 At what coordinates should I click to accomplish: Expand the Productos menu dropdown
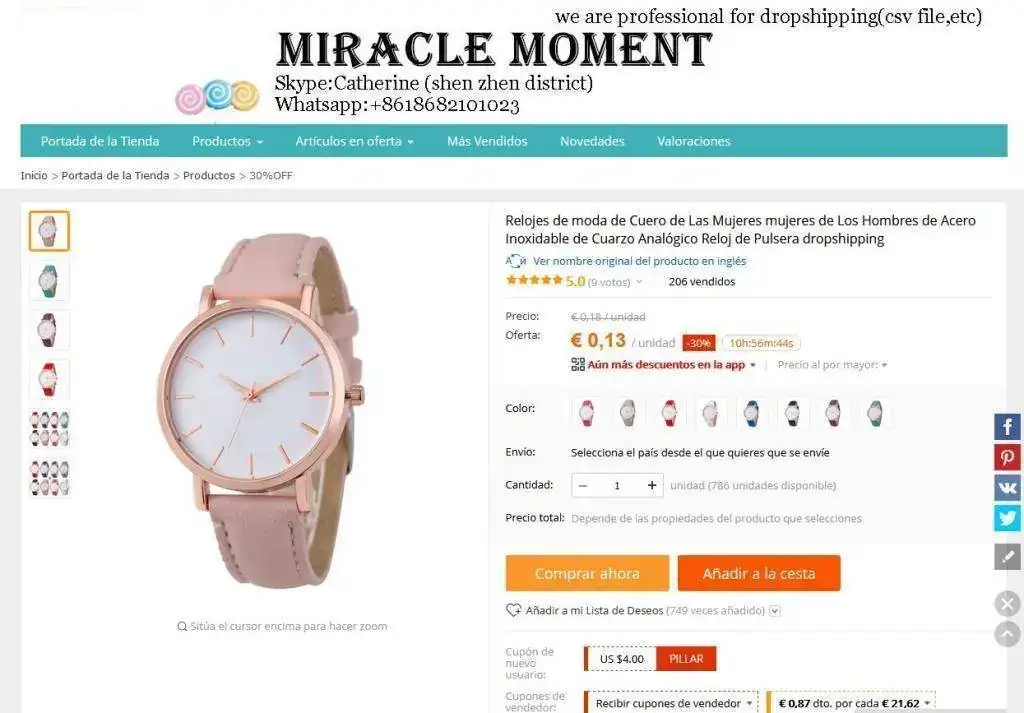tap(227, 141)
